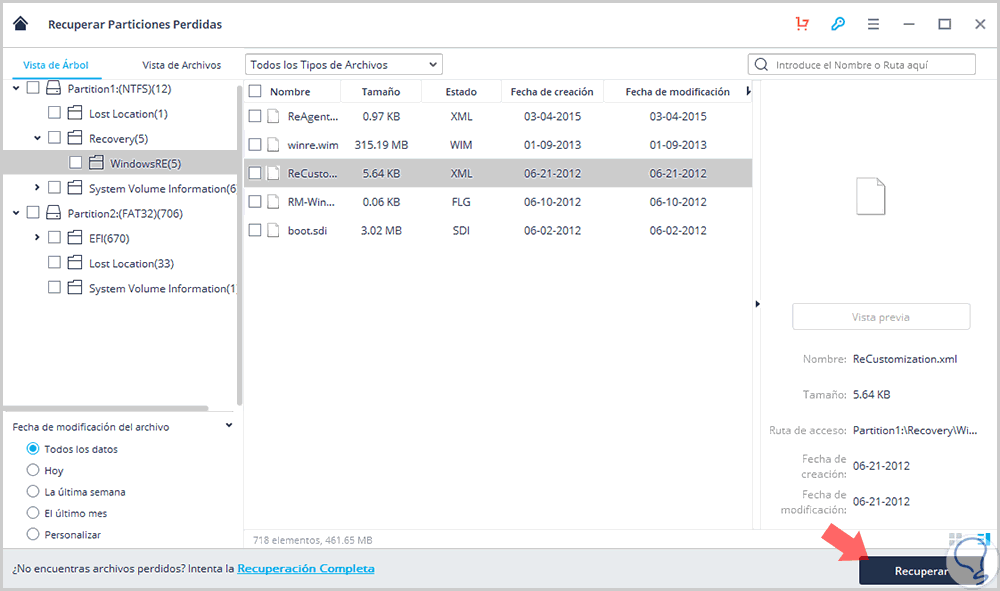
Task: Check the WindowsRE(5) checkbox
Action: click(x=75, y=163)
